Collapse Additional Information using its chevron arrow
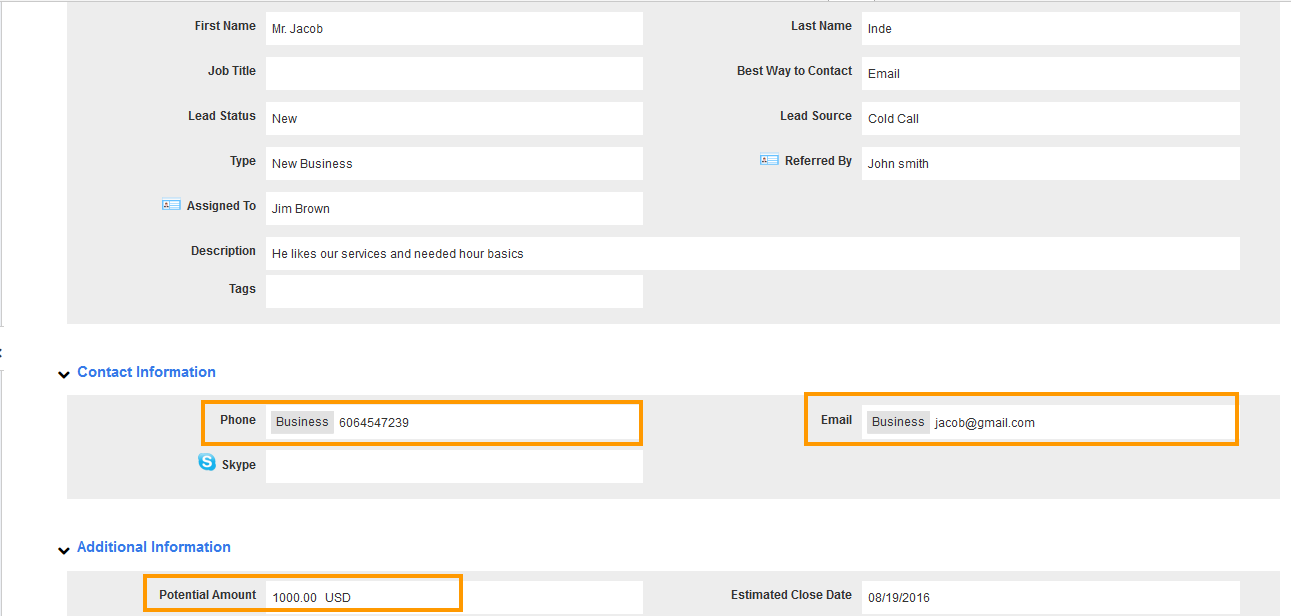 point(64,550)
